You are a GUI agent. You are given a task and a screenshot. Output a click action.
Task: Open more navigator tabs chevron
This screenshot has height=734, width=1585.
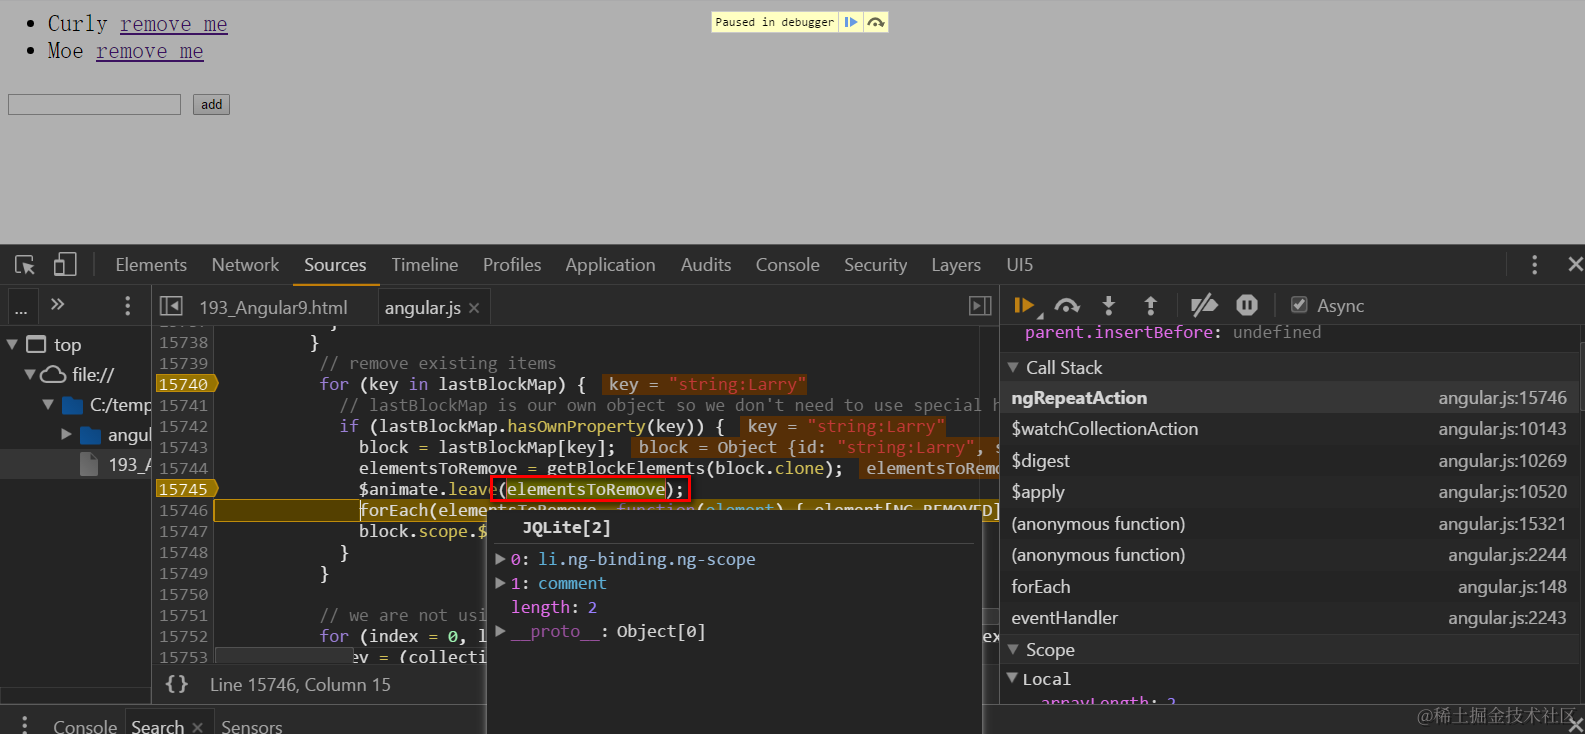coord(58,304)
